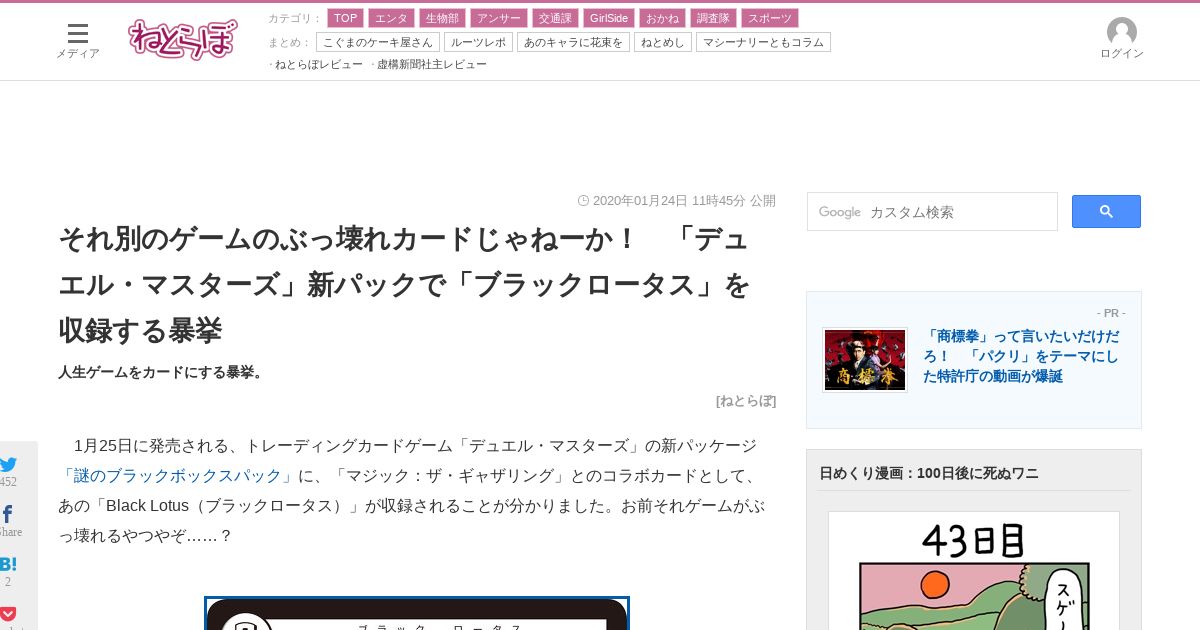The width and height of the screenshot is (1200, 630).
Task: Open the 虚構新聞社主レビュー link
Action: [x=432, y=64]
